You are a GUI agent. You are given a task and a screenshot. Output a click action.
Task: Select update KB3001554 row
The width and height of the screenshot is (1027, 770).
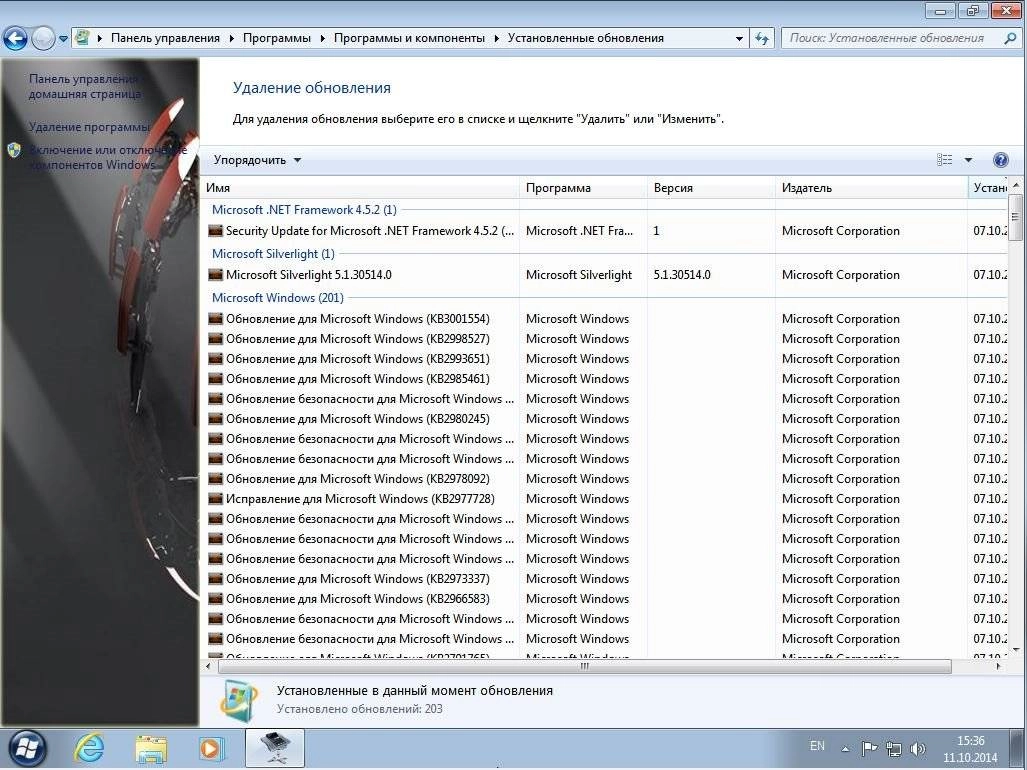pos(605,319)
